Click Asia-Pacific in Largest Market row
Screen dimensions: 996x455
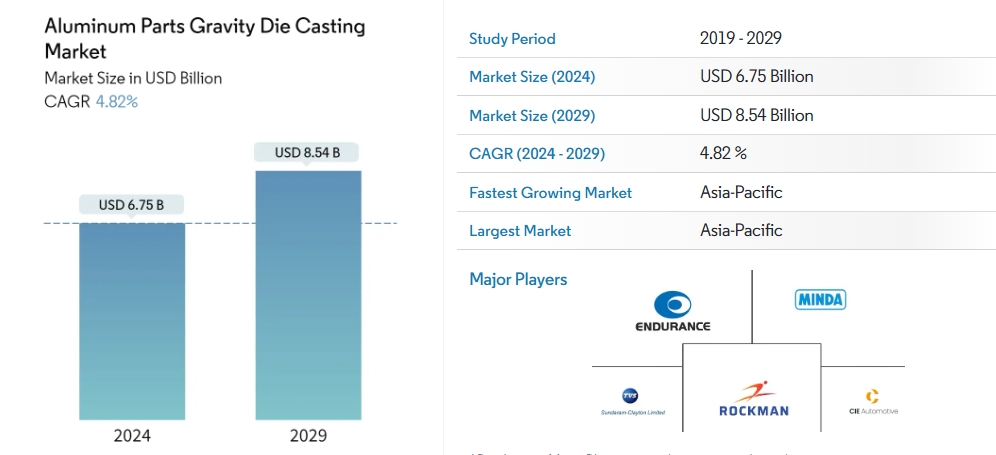[x=741, y=230]
